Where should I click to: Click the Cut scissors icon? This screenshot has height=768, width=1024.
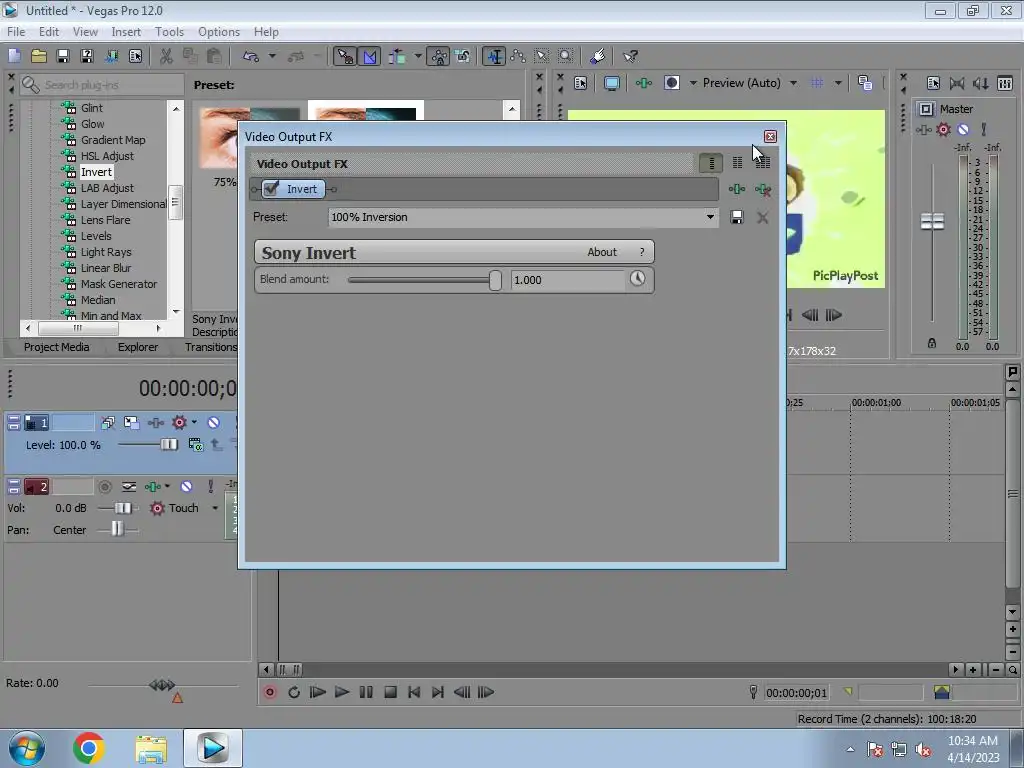click(x=167, y=56)
